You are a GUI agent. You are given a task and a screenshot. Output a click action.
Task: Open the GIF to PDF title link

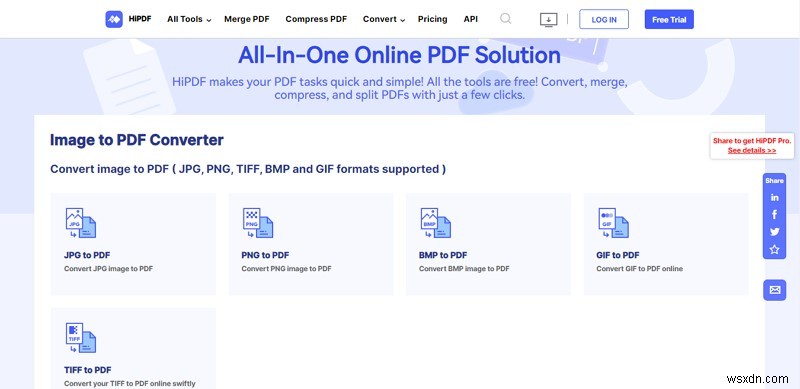tap(617, 255)
